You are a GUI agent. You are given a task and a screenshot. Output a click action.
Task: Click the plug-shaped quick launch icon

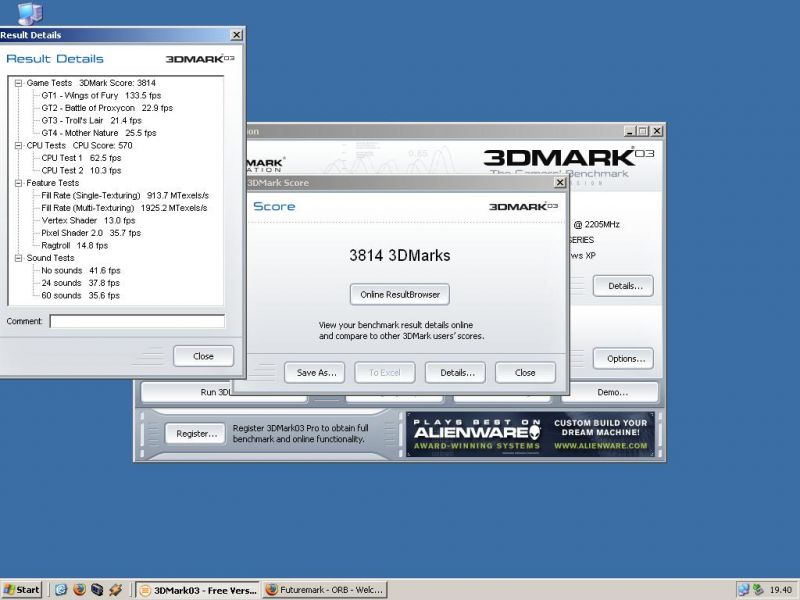point(115,590)
